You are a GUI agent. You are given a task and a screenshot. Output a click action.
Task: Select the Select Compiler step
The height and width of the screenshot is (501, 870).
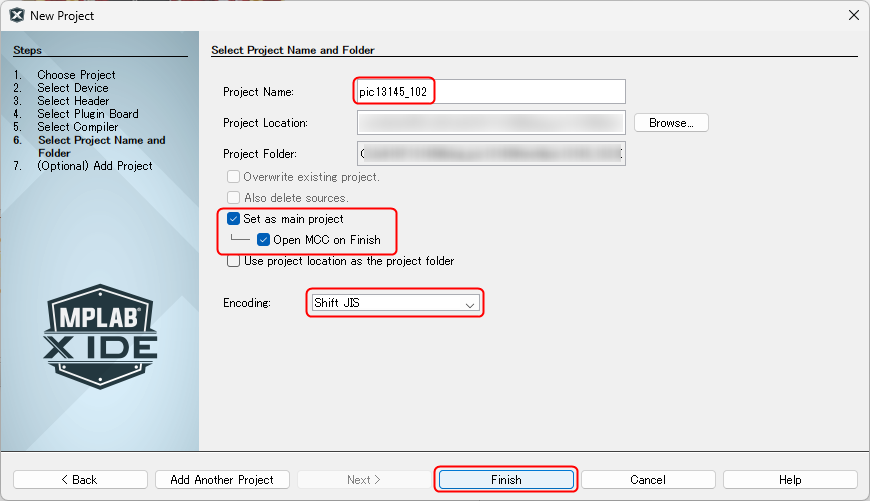click(x=78, y=127)
